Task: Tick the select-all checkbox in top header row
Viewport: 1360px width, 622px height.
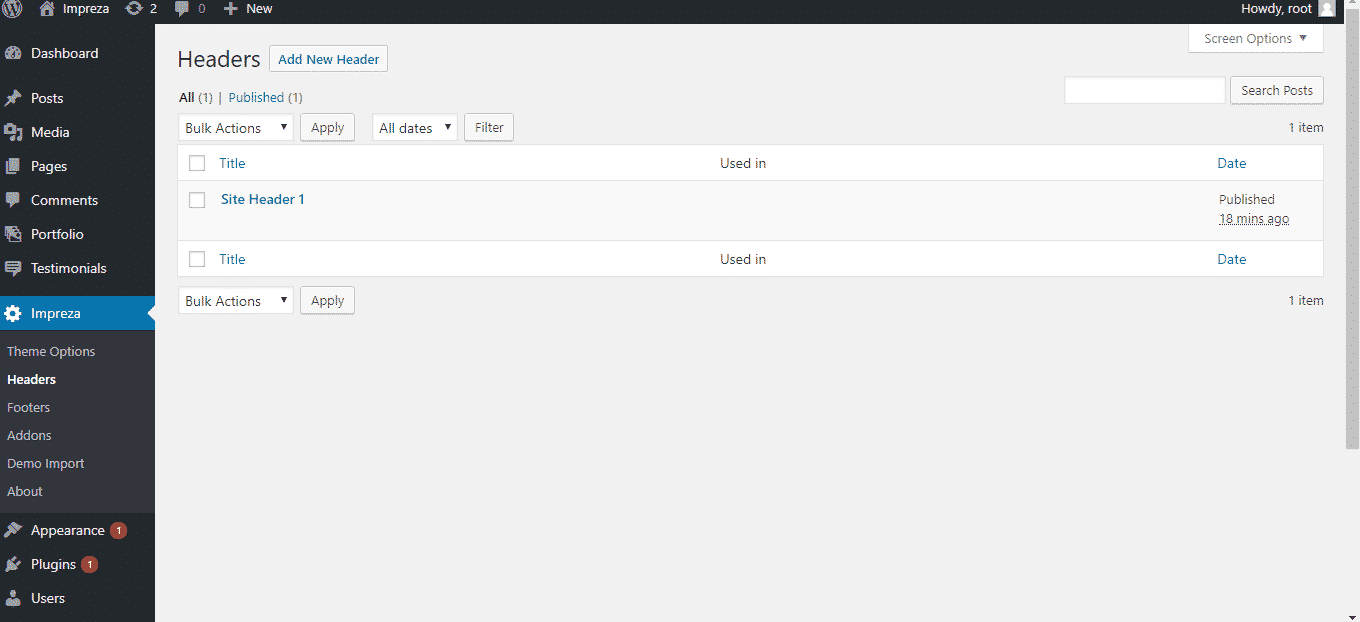Action: [197, 163]
